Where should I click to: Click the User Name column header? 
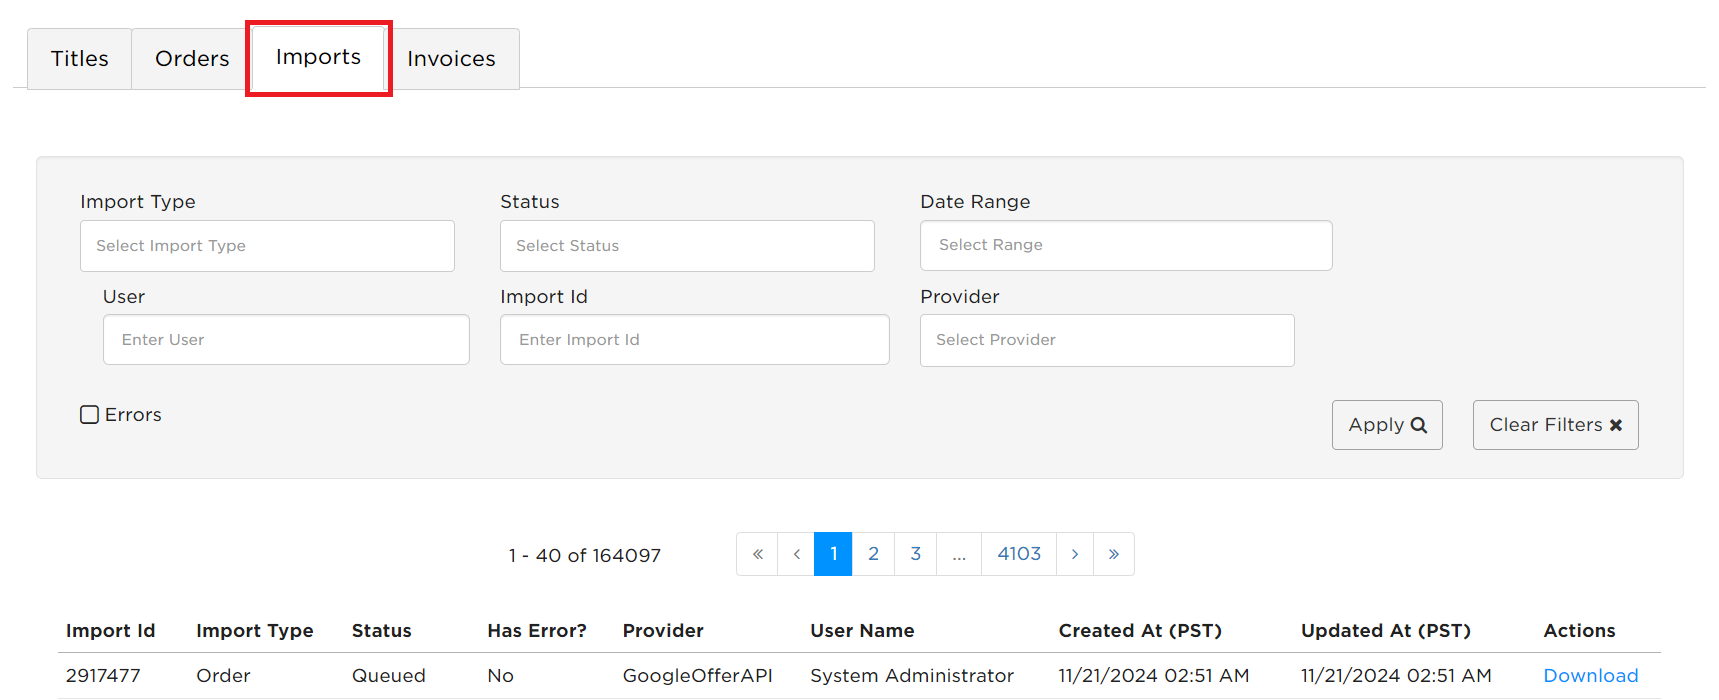tap(862, 631)
